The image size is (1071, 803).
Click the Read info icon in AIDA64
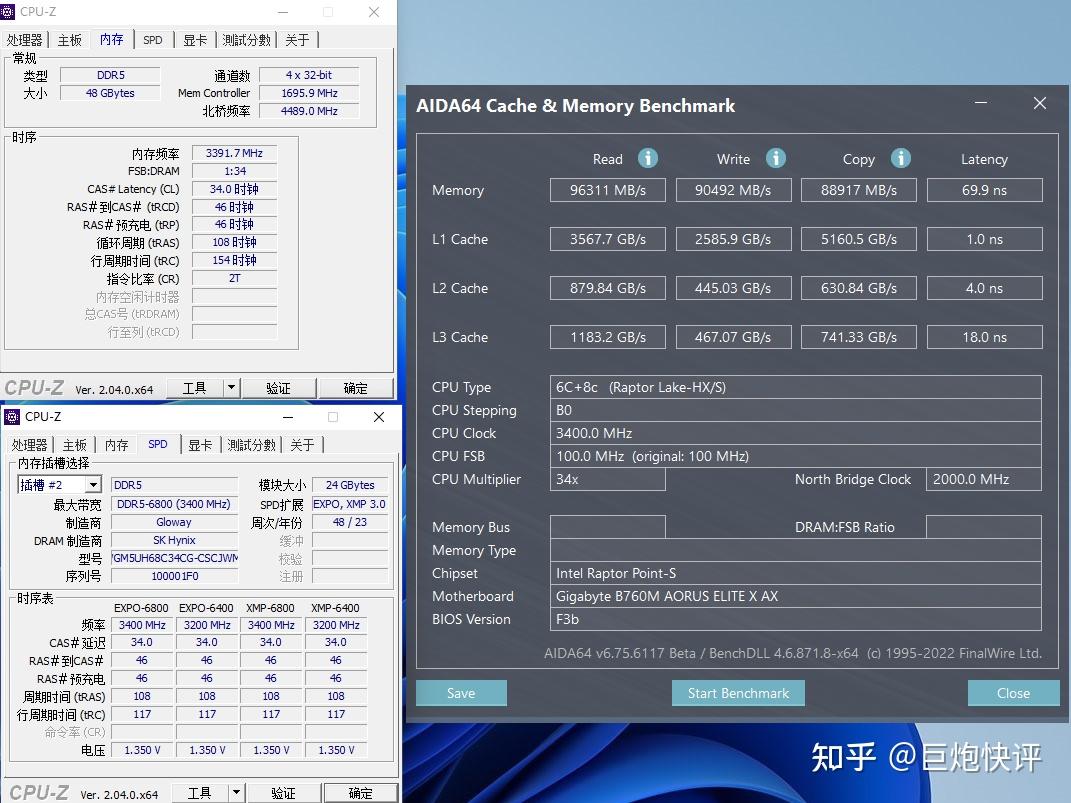648,158
